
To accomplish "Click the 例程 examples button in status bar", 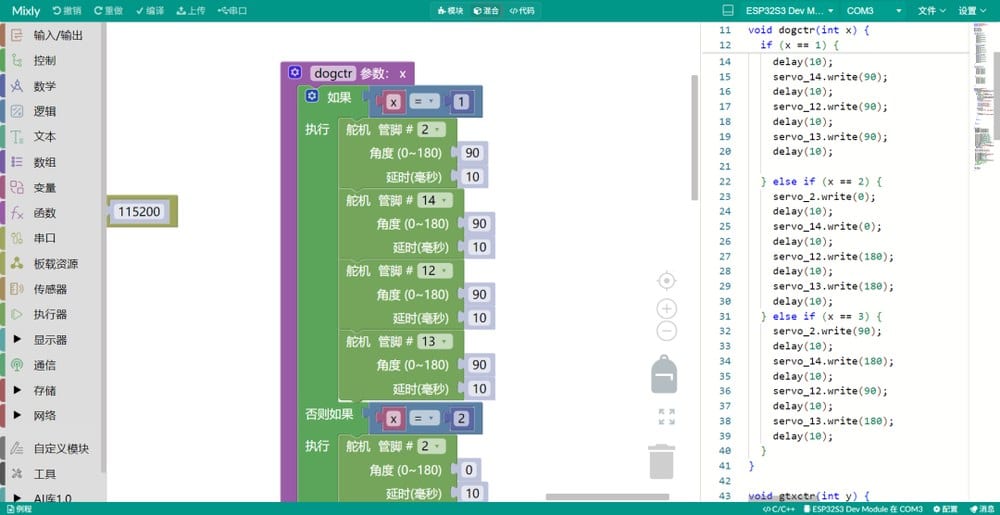I will (x=19, y=509).
